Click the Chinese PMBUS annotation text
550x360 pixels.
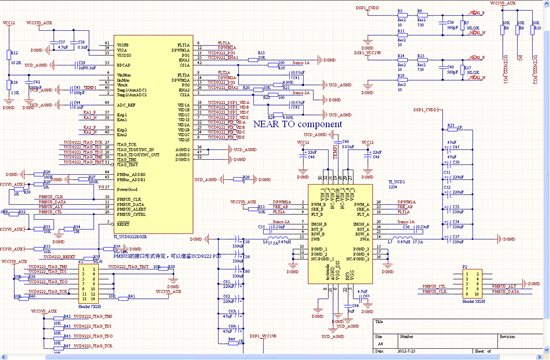[x=168, y=256]
